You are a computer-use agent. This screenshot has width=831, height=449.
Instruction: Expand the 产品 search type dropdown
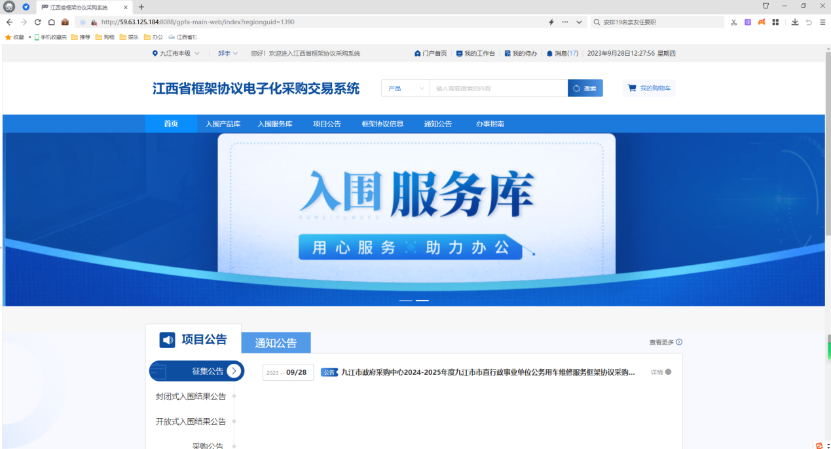405,88
